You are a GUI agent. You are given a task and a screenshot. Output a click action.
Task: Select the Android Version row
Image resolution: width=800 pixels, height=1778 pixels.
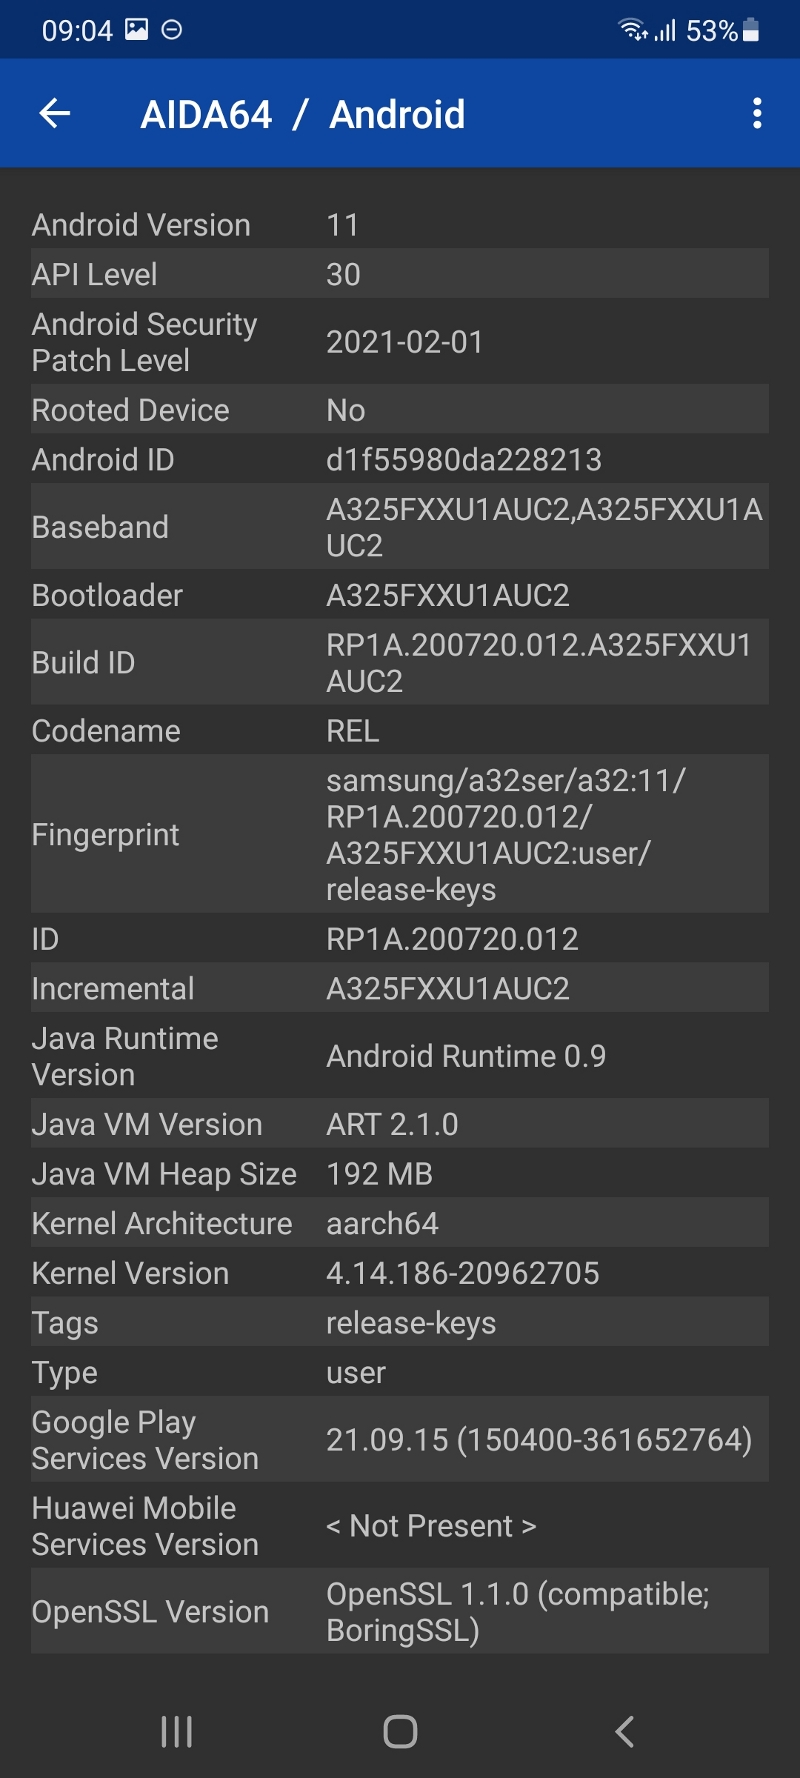[x=400, y=224]
